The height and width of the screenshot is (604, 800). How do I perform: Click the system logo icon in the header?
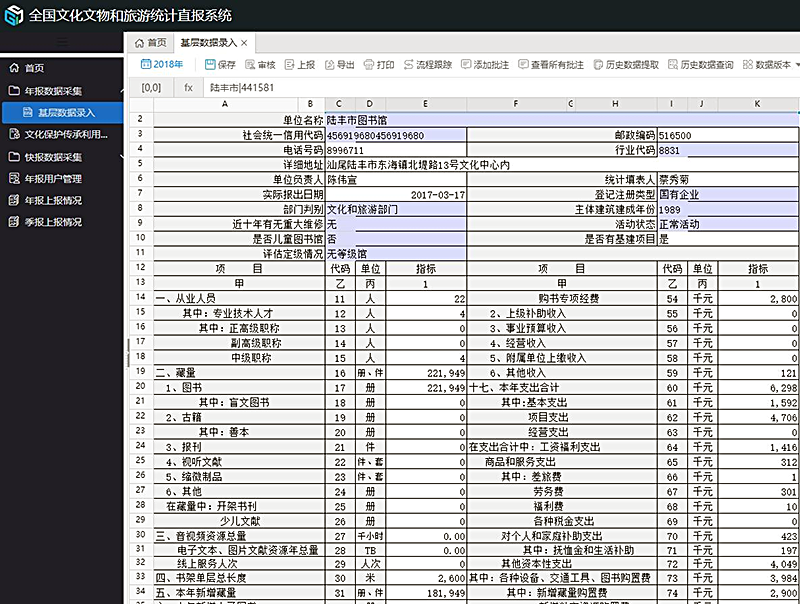coord(14,15)
